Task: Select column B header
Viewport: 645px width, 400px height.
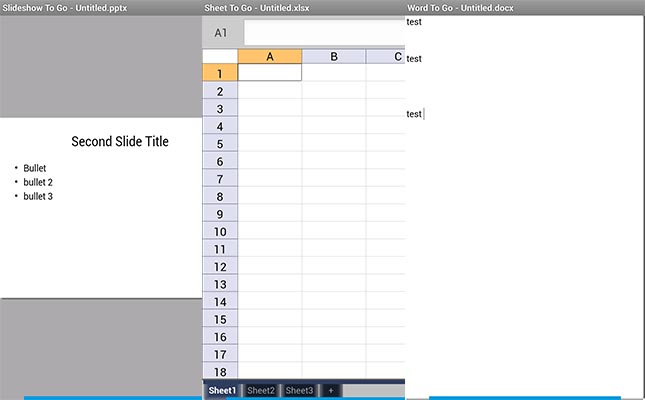Action: coord(333,56)
